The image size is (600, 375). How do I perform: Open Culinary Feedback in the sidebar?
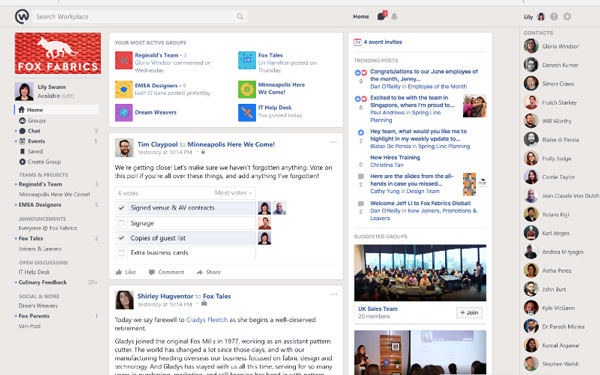point(42,282)
